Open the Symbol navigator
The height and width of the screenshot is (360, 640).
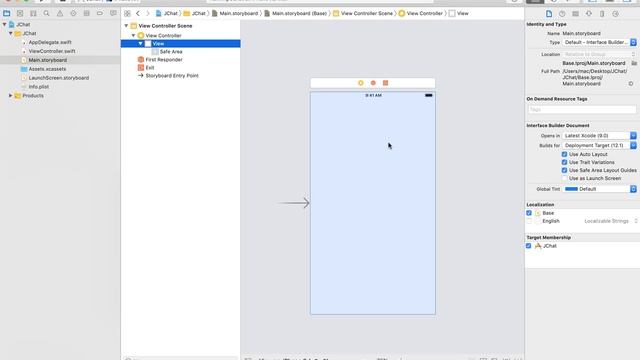pos(33,13)
